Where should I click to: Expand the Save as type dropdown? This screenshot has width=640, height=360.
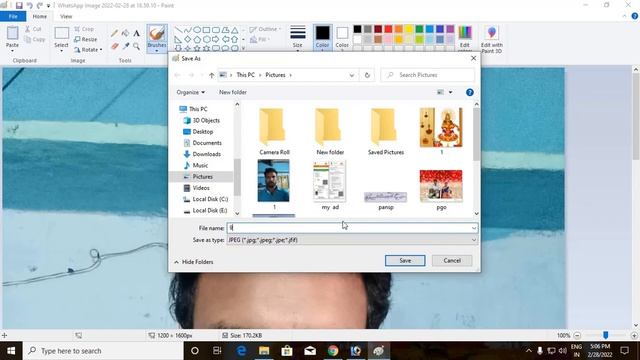(x=473, y=240)
